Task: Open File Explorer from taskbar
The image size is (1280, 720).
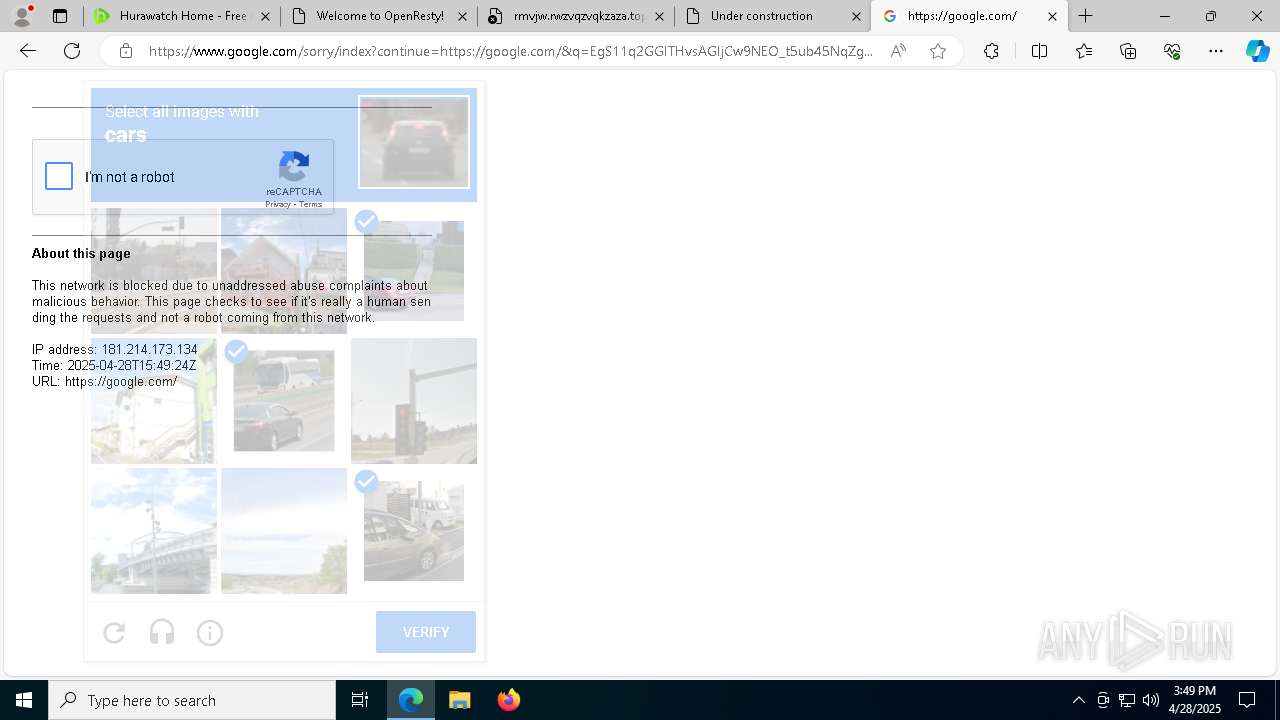Action: [x=459, y=700]
